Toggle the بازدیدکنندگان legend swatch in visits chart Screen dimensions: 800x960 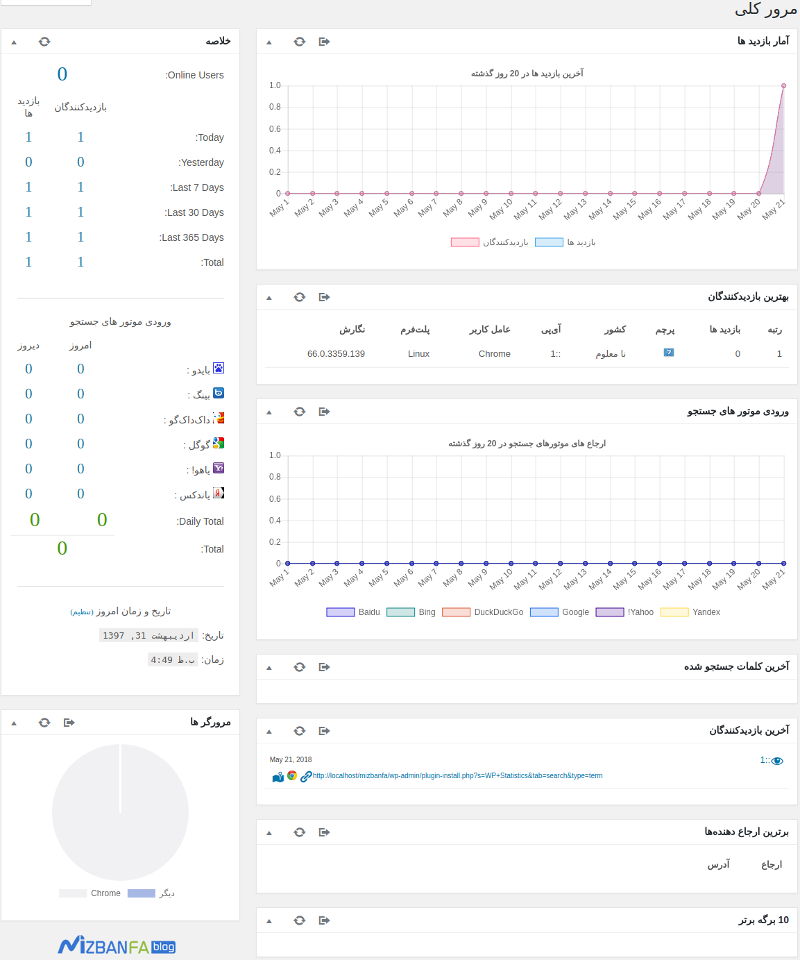[x=465, y=242]
